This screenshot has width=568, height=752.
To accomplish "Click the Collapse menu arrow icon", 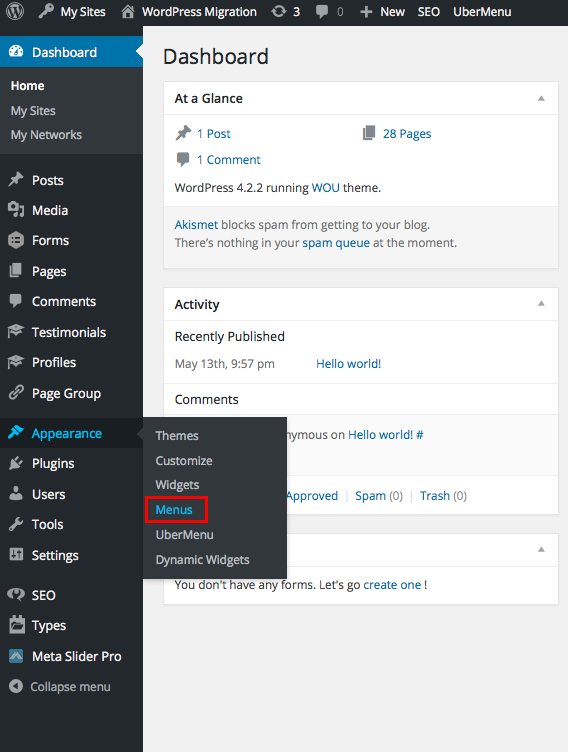I will pyautogui.click(x=16, y=686).
